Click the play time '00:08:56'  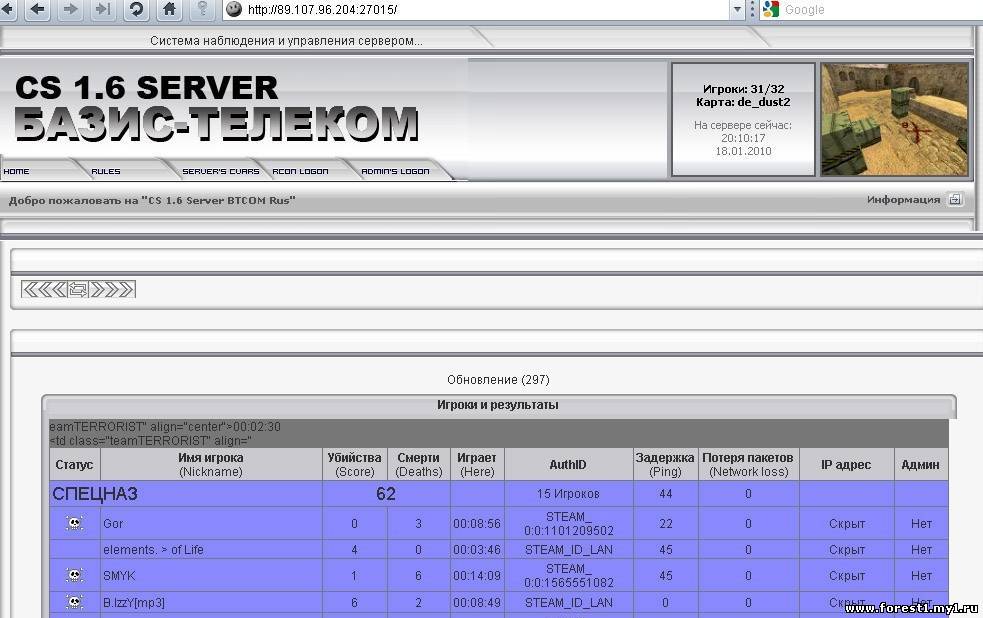476,523
